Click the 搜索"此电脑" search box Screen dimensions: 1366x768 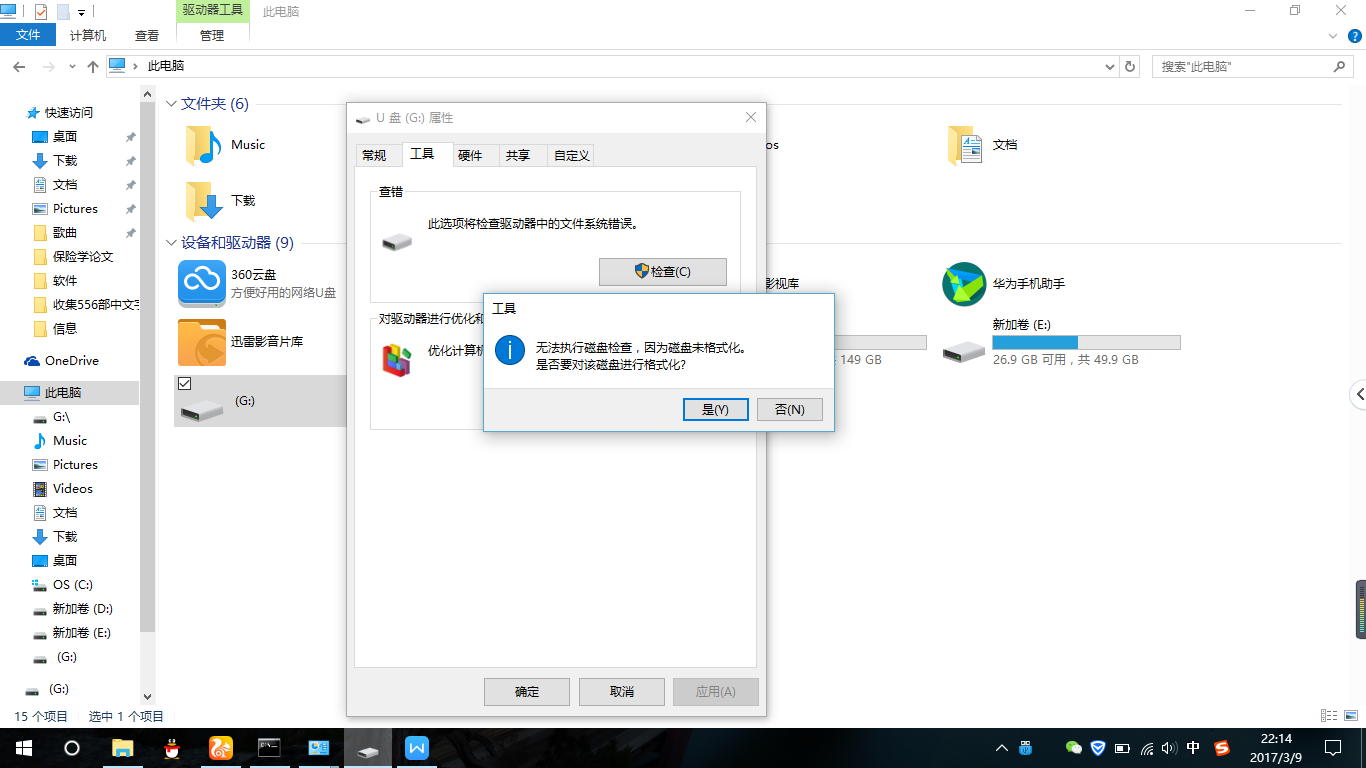pos(1254,66)
